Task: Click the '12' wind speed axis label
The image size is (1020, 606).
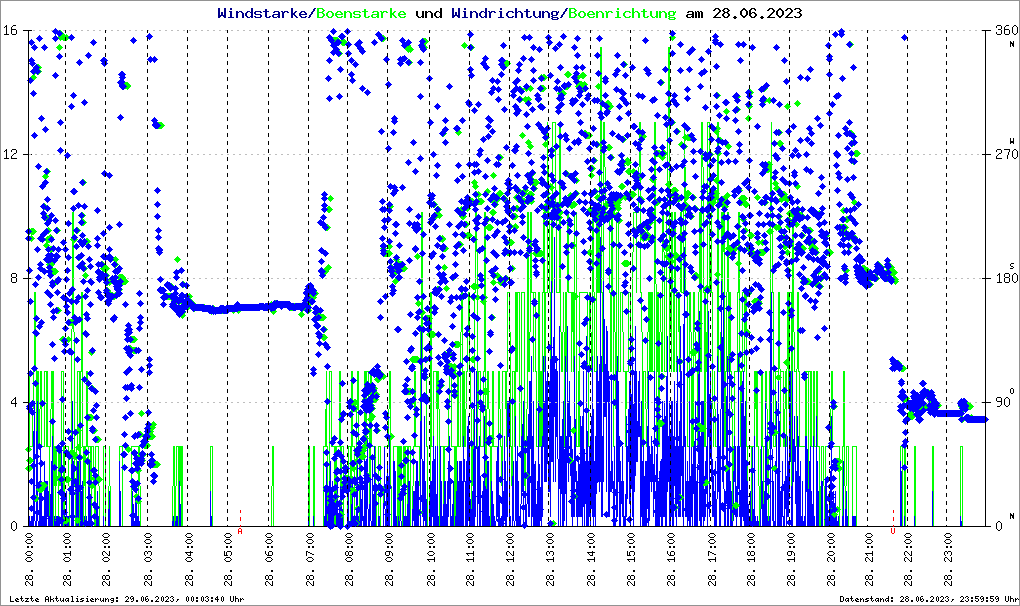Action: [x=10, y=155]
